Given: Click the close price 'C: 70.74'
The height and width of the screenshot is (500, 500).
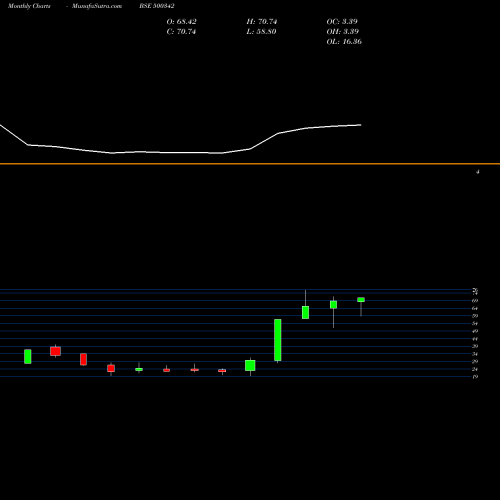Looking at the screenshot, I should 181,32.
